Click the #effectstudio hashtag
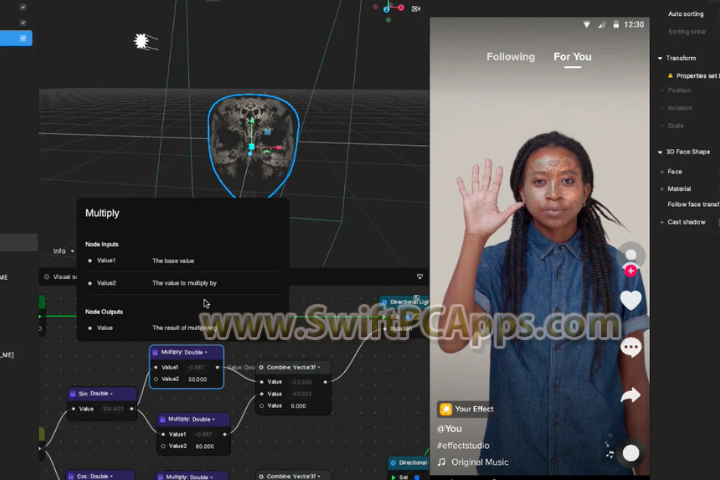The width and height of the screenshot is (720, 480). (x=463, y=446)
